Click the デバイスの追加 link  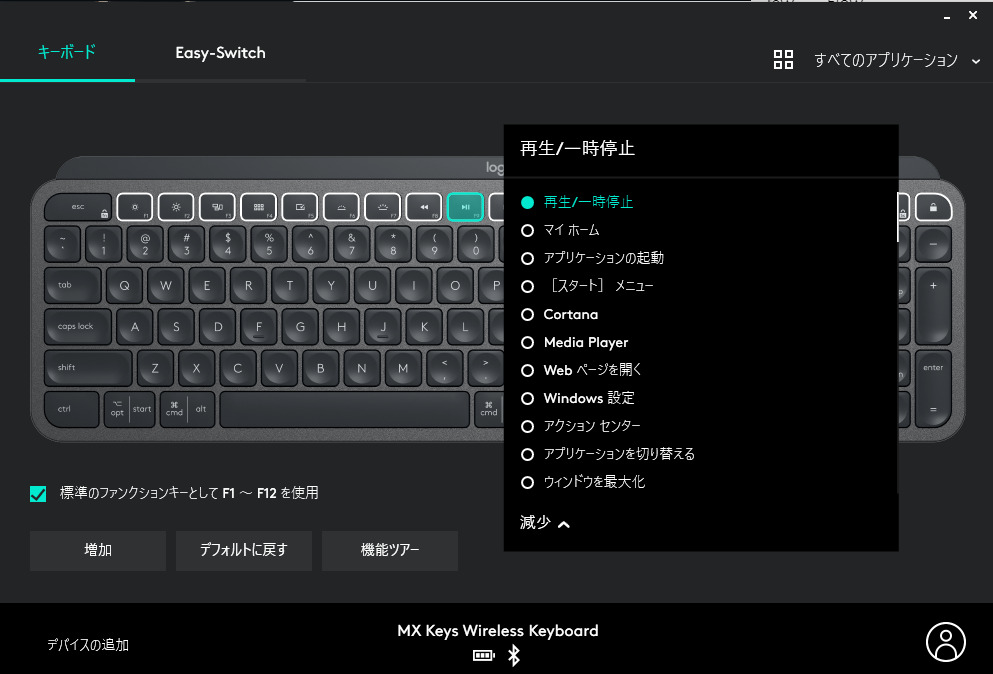[x=88, y=645]
